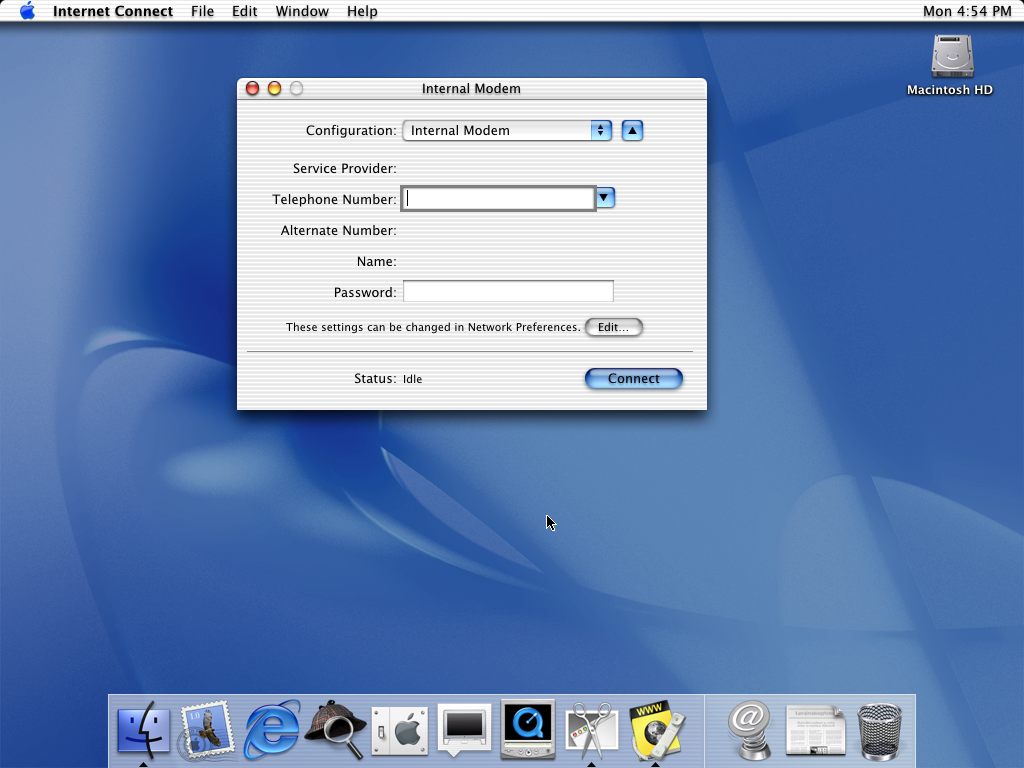This screenshot has width=1024, height=768.
Task: Click the Internet Connect dock icon
Action: [655, 729]
